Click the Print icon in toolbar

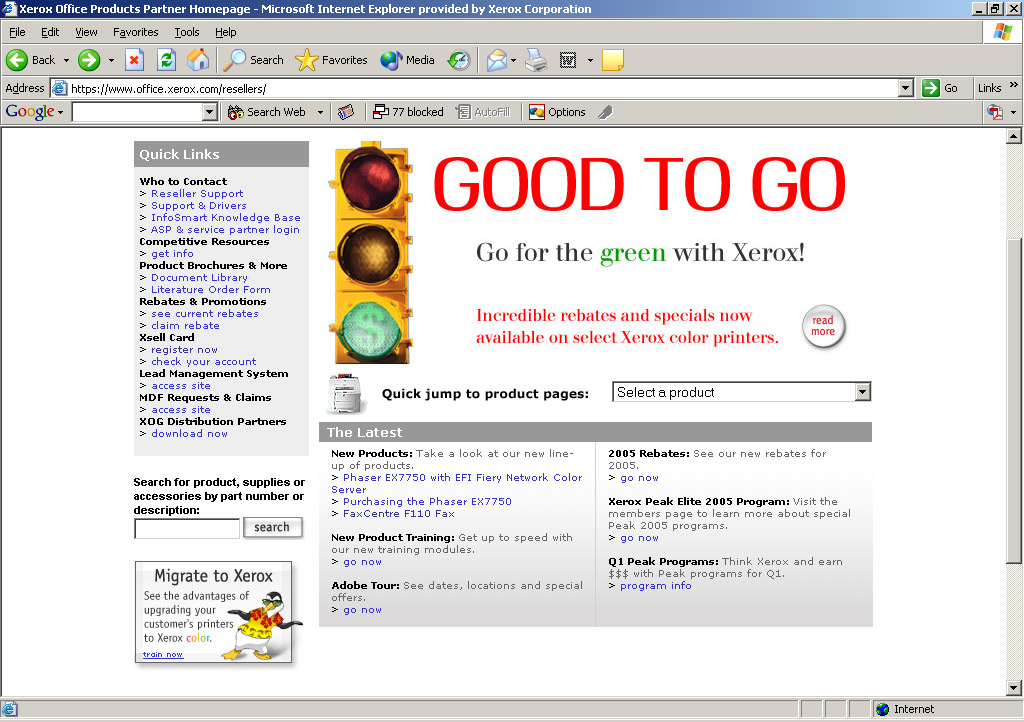coord(536,60)
